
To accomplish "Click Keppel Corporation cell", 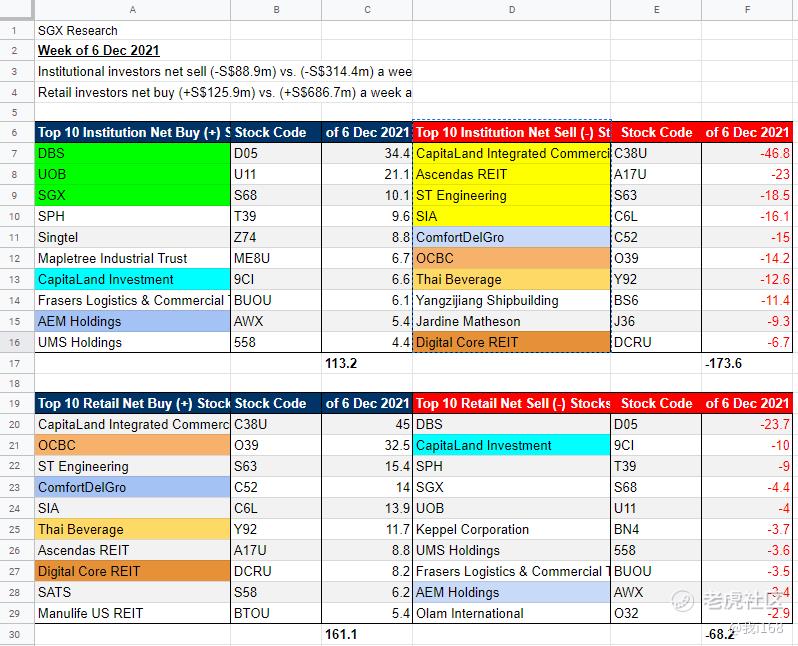I will tap(511, 529).
